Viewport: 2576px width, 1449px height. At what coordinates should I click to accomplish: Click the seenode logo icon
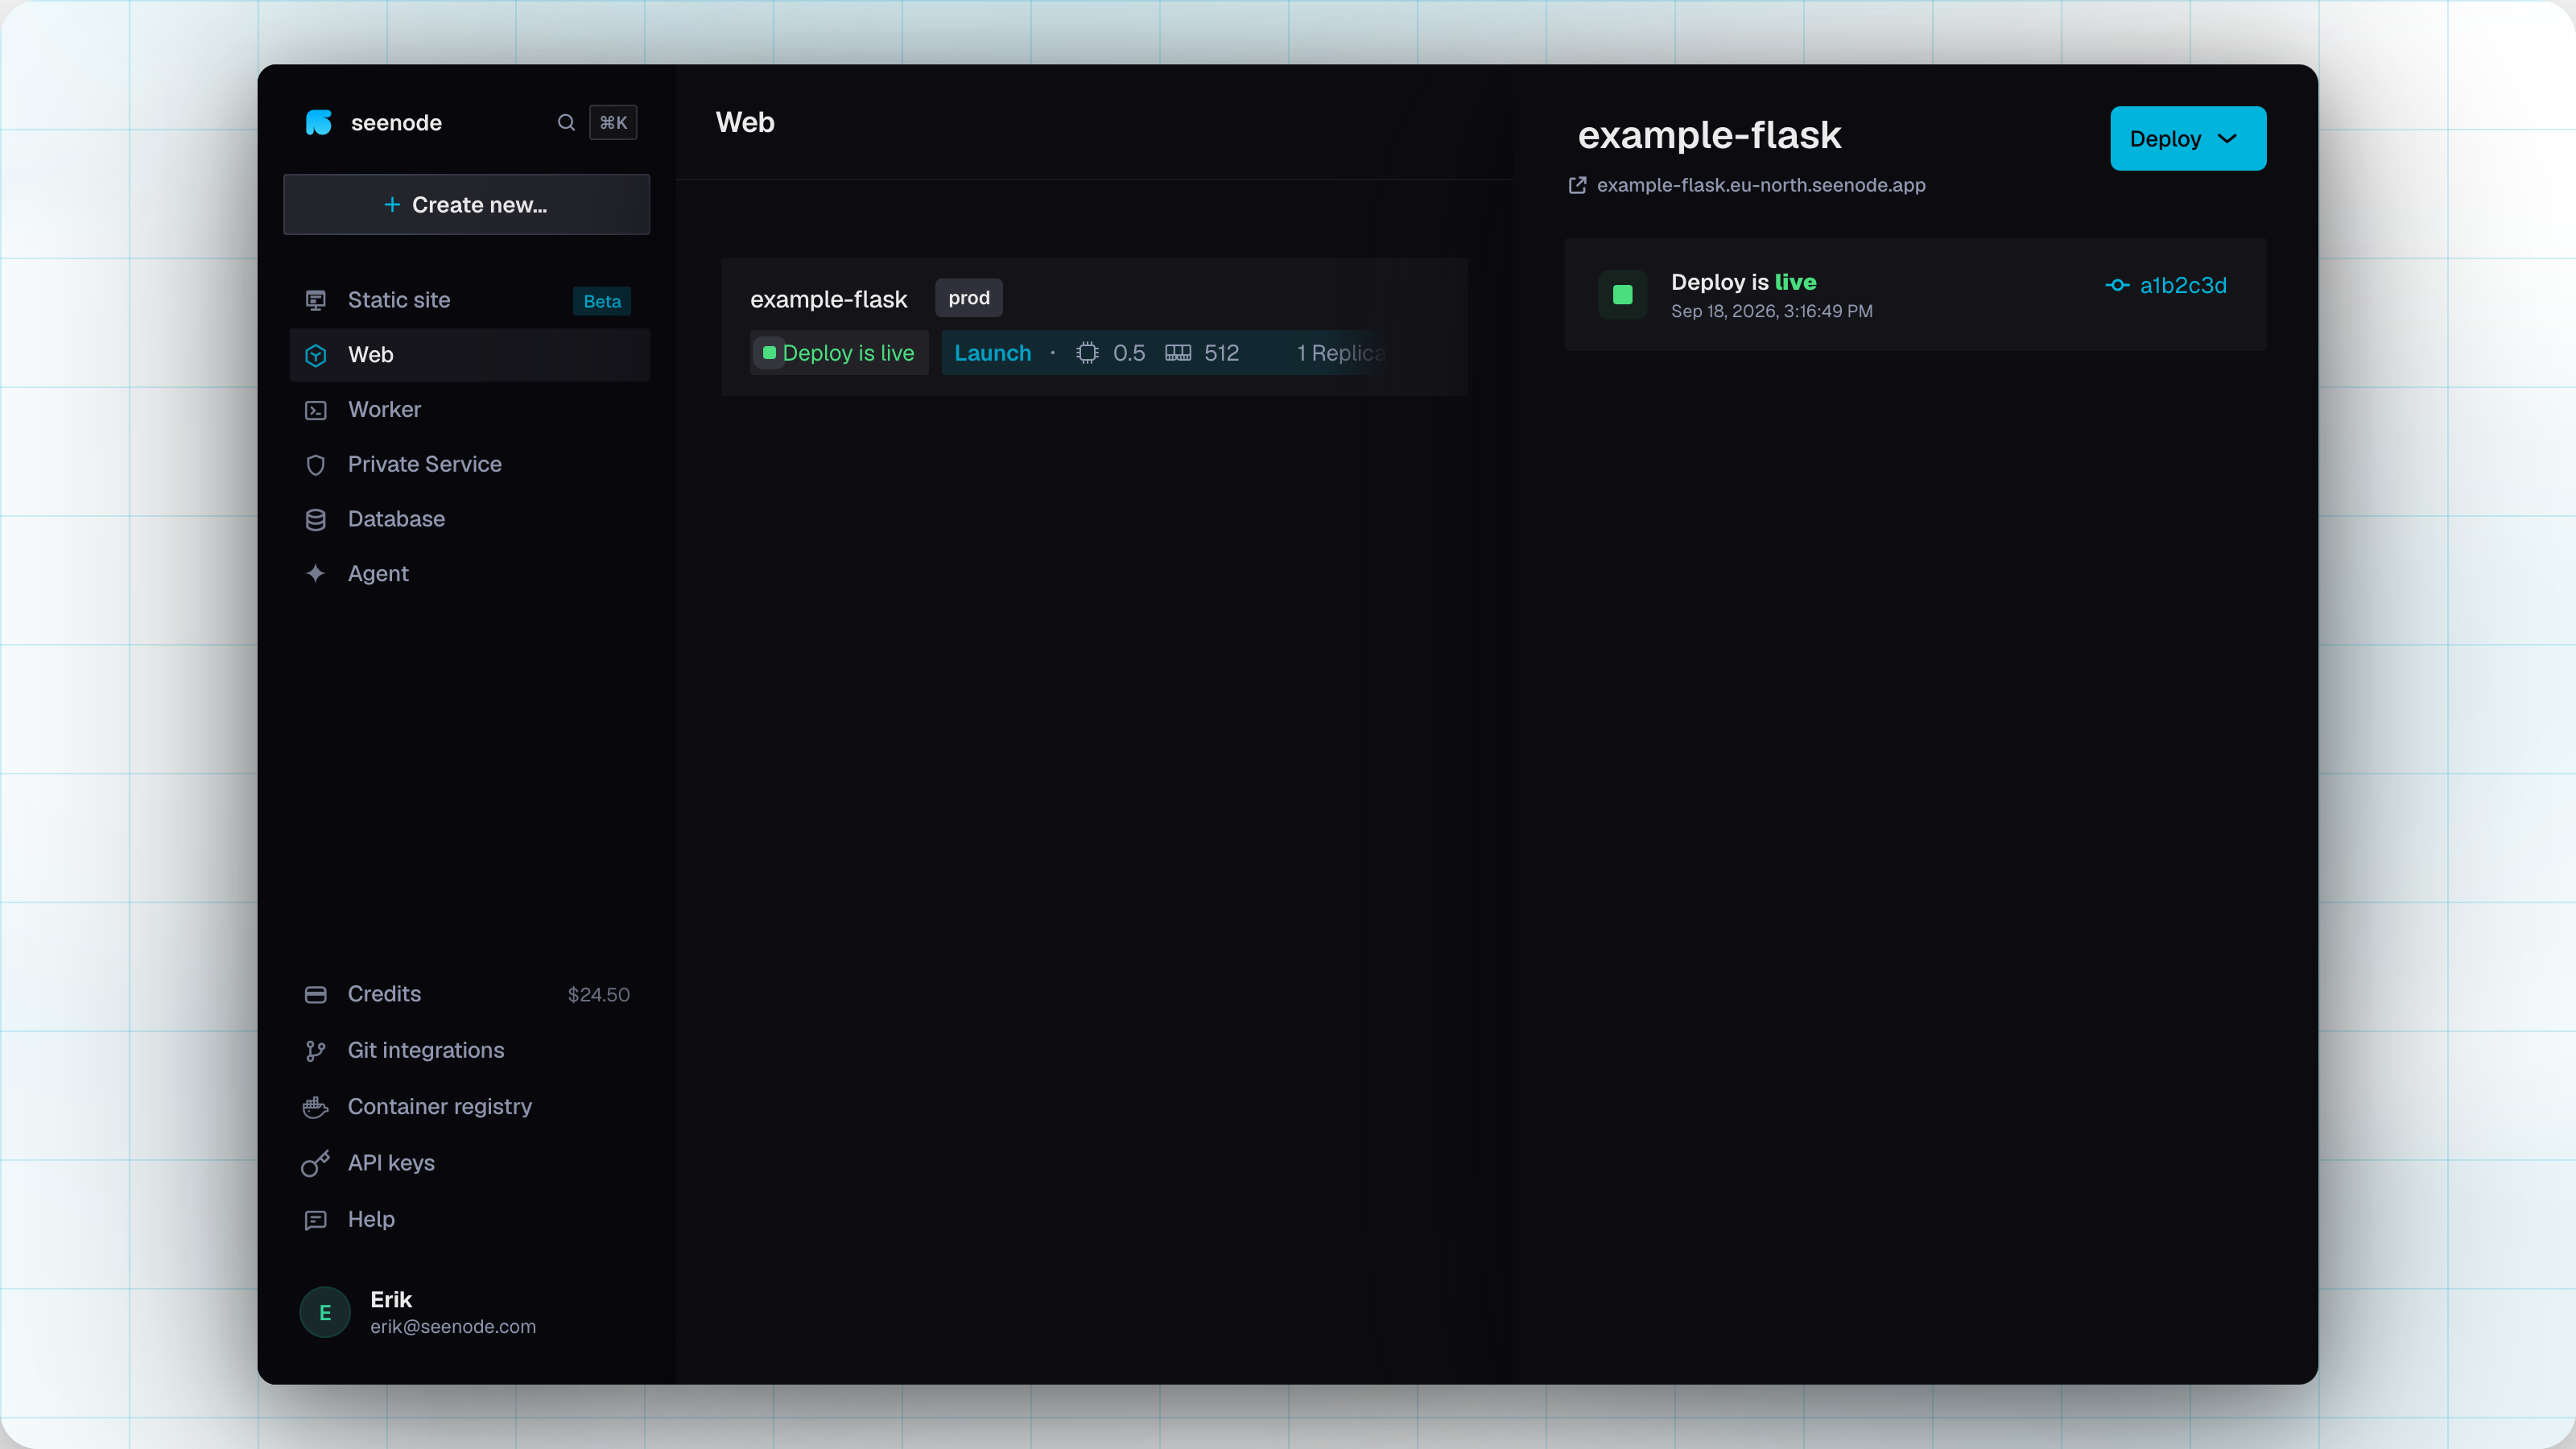point(318,122)
